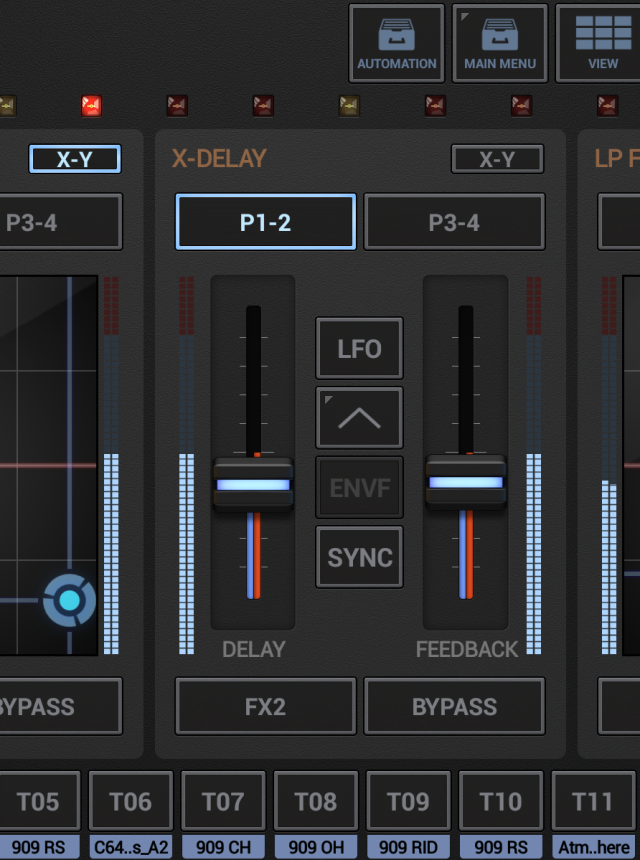Click the FEEDBACK fader handle
640x860 pixels.
(x=466, y=482)
